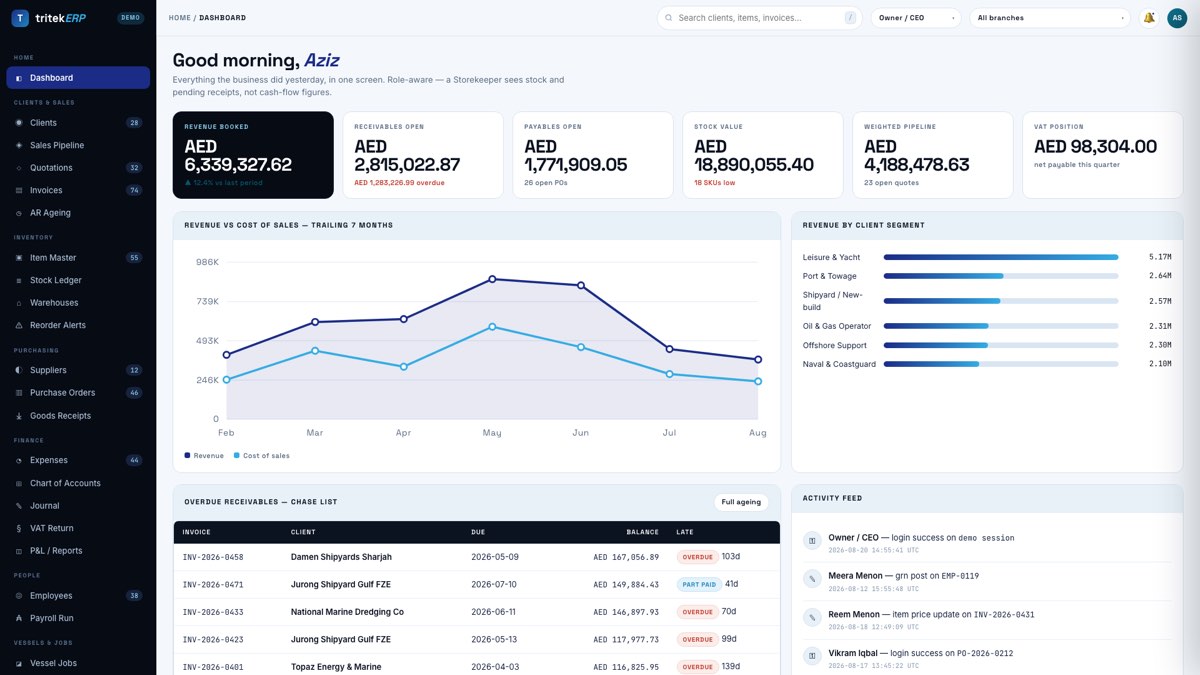Viewport: 1200px width, 675px height.
Task: Open the Receivables Open KPI card
Action: tap(423, 155)
